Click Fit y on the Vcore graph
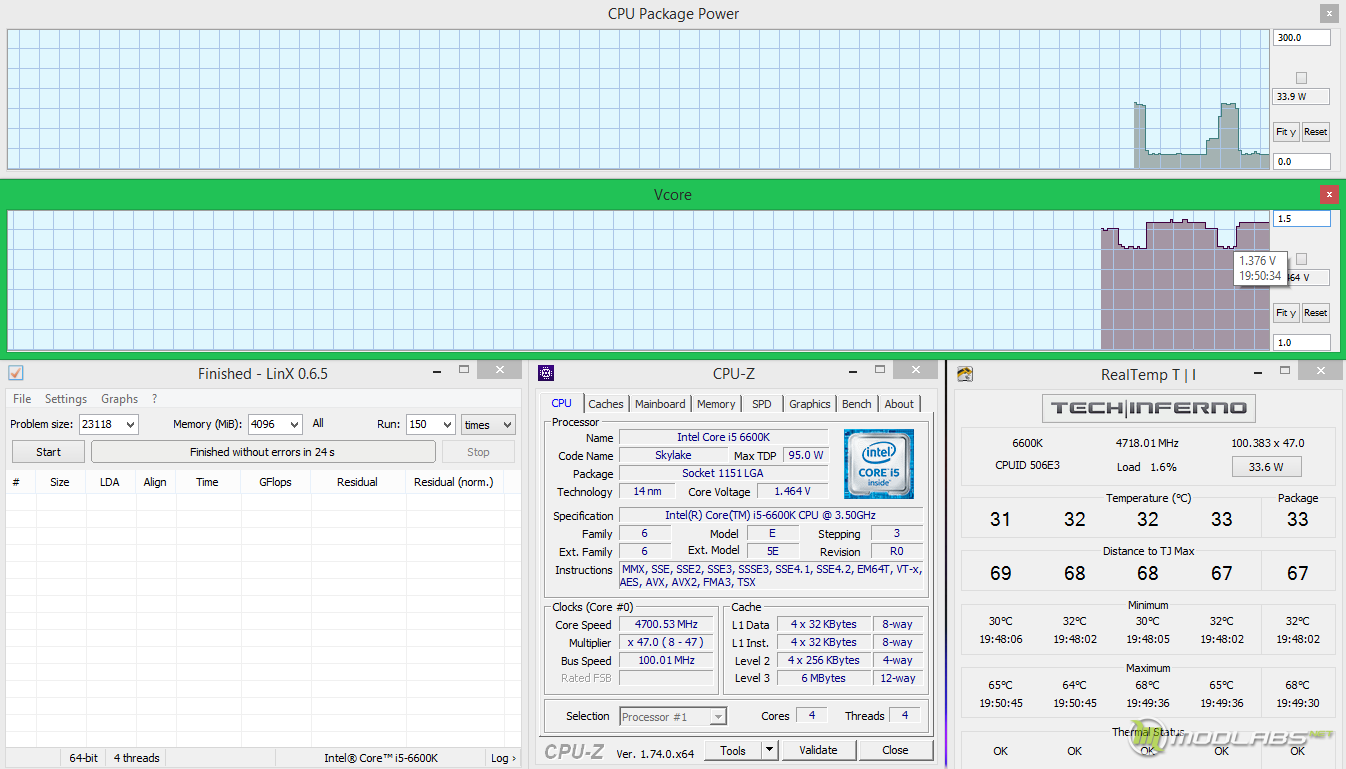 point(1286,313)
